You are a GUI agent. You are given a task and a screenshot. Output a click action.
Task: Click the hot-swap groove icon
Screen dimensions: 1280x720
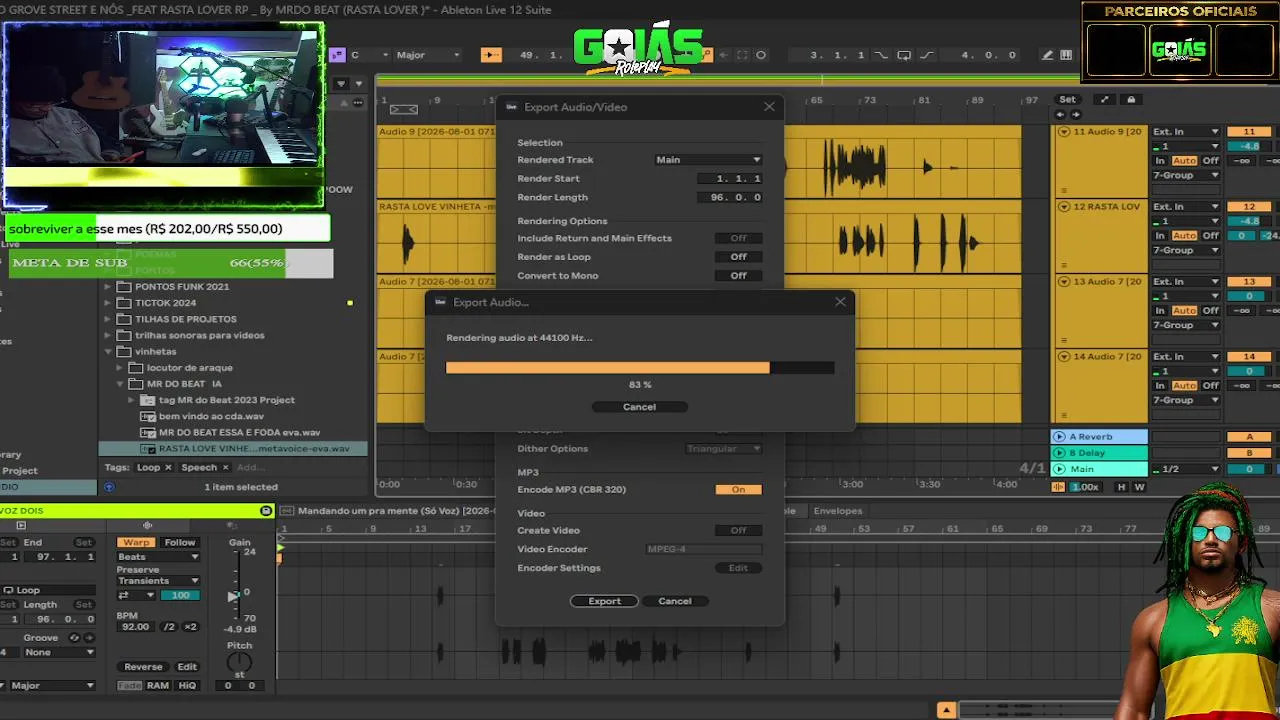74,637
